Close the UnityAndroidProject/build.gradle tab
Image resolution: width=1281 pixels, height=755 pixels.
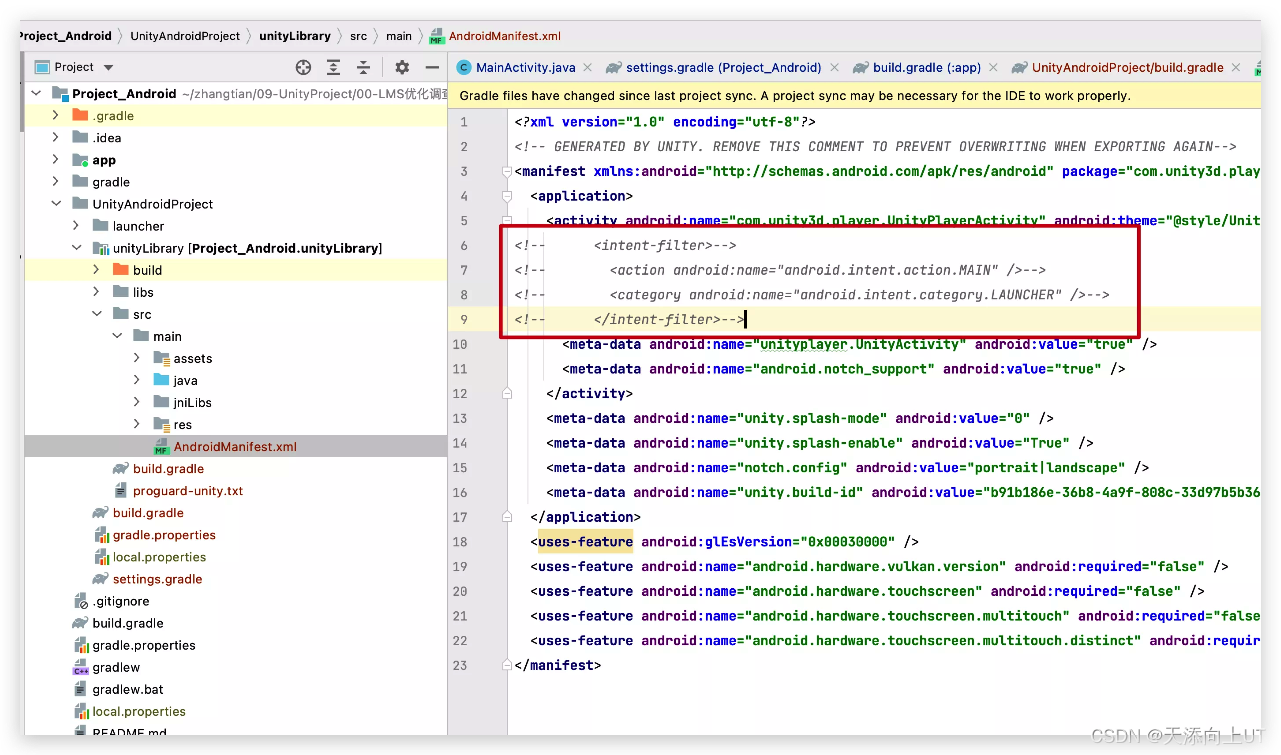1237,67
